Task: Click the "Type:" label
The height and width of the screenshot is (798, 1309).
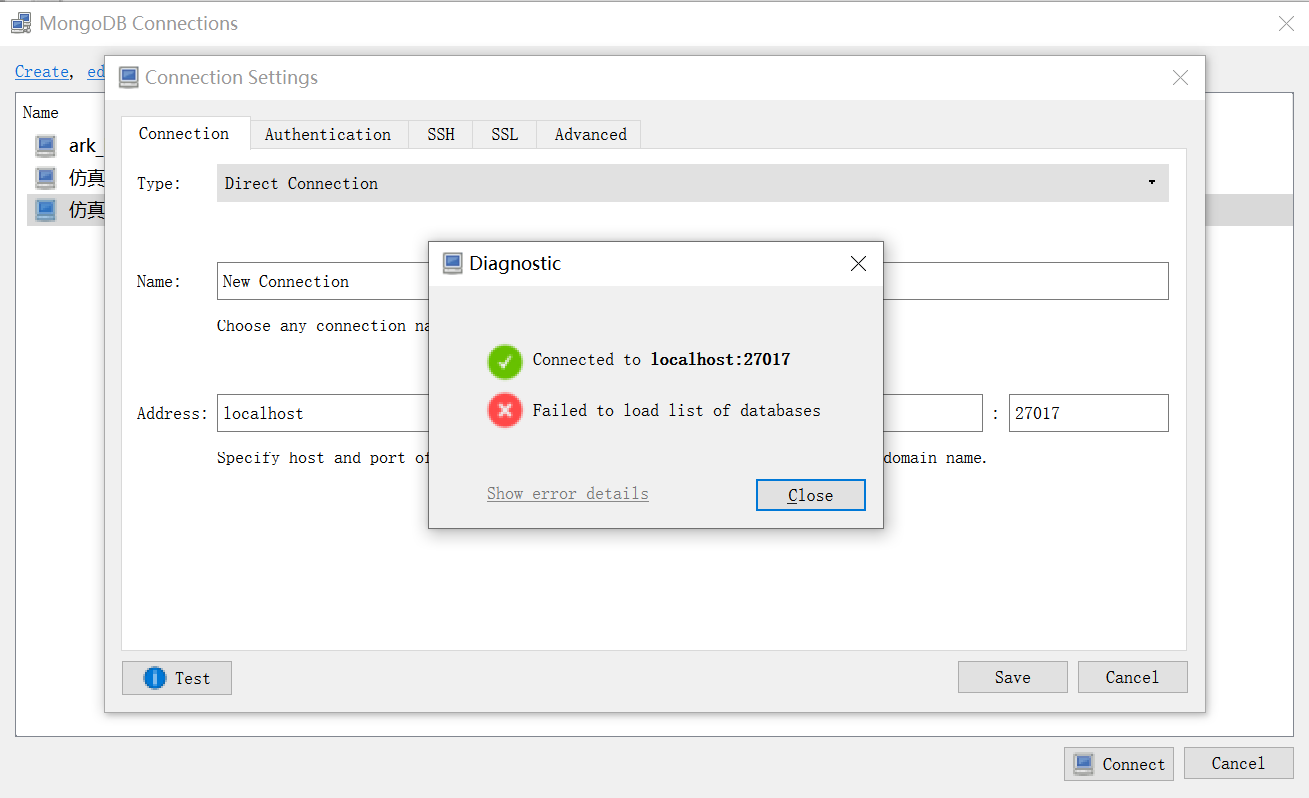Action: coord(159,183)
